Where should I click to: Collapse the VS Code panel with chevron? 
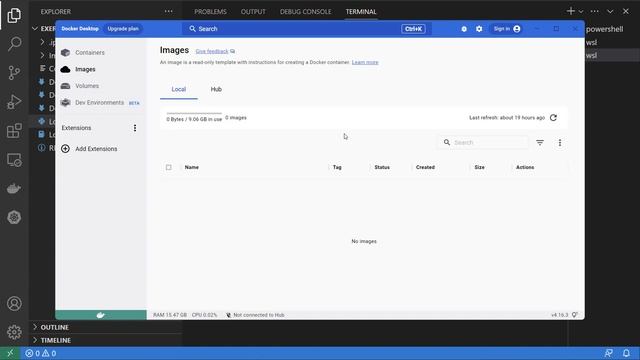tap(610, 11)
